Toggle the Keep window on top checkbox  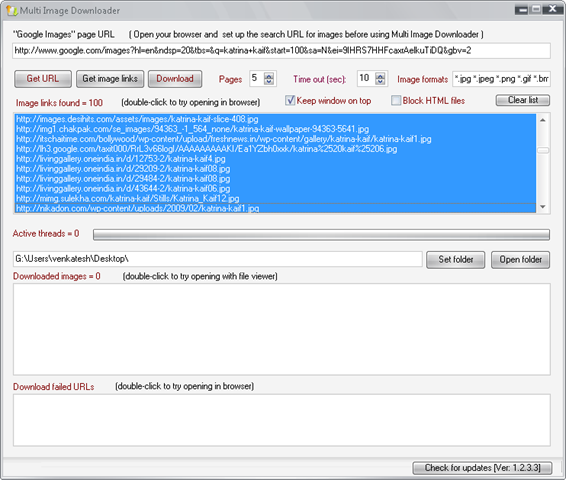290,100
